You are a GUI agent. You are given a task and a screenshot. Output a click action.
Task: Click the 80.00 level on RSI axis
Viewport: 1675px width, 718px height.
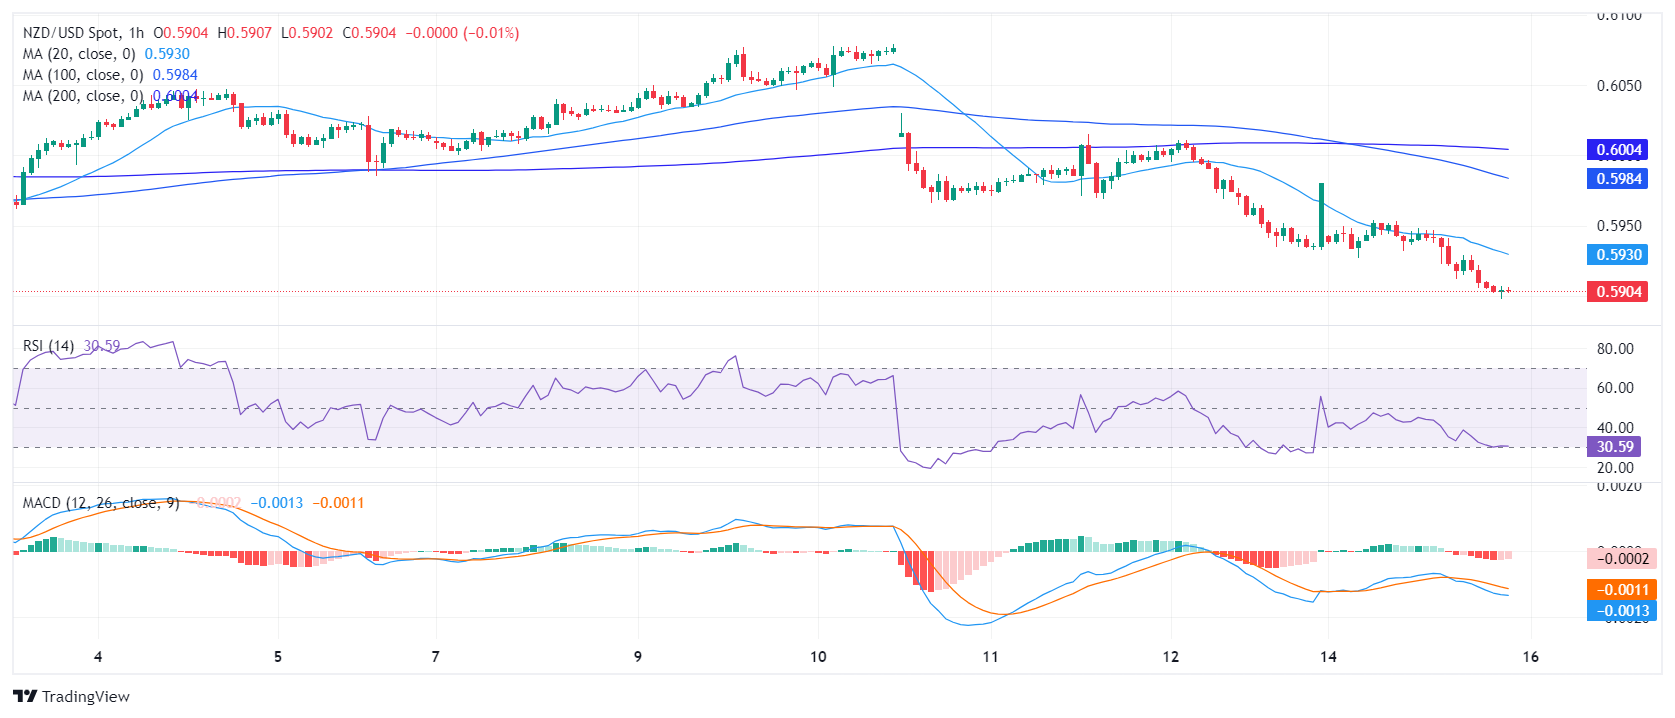pyautogui.click(x=1615, y=349)
